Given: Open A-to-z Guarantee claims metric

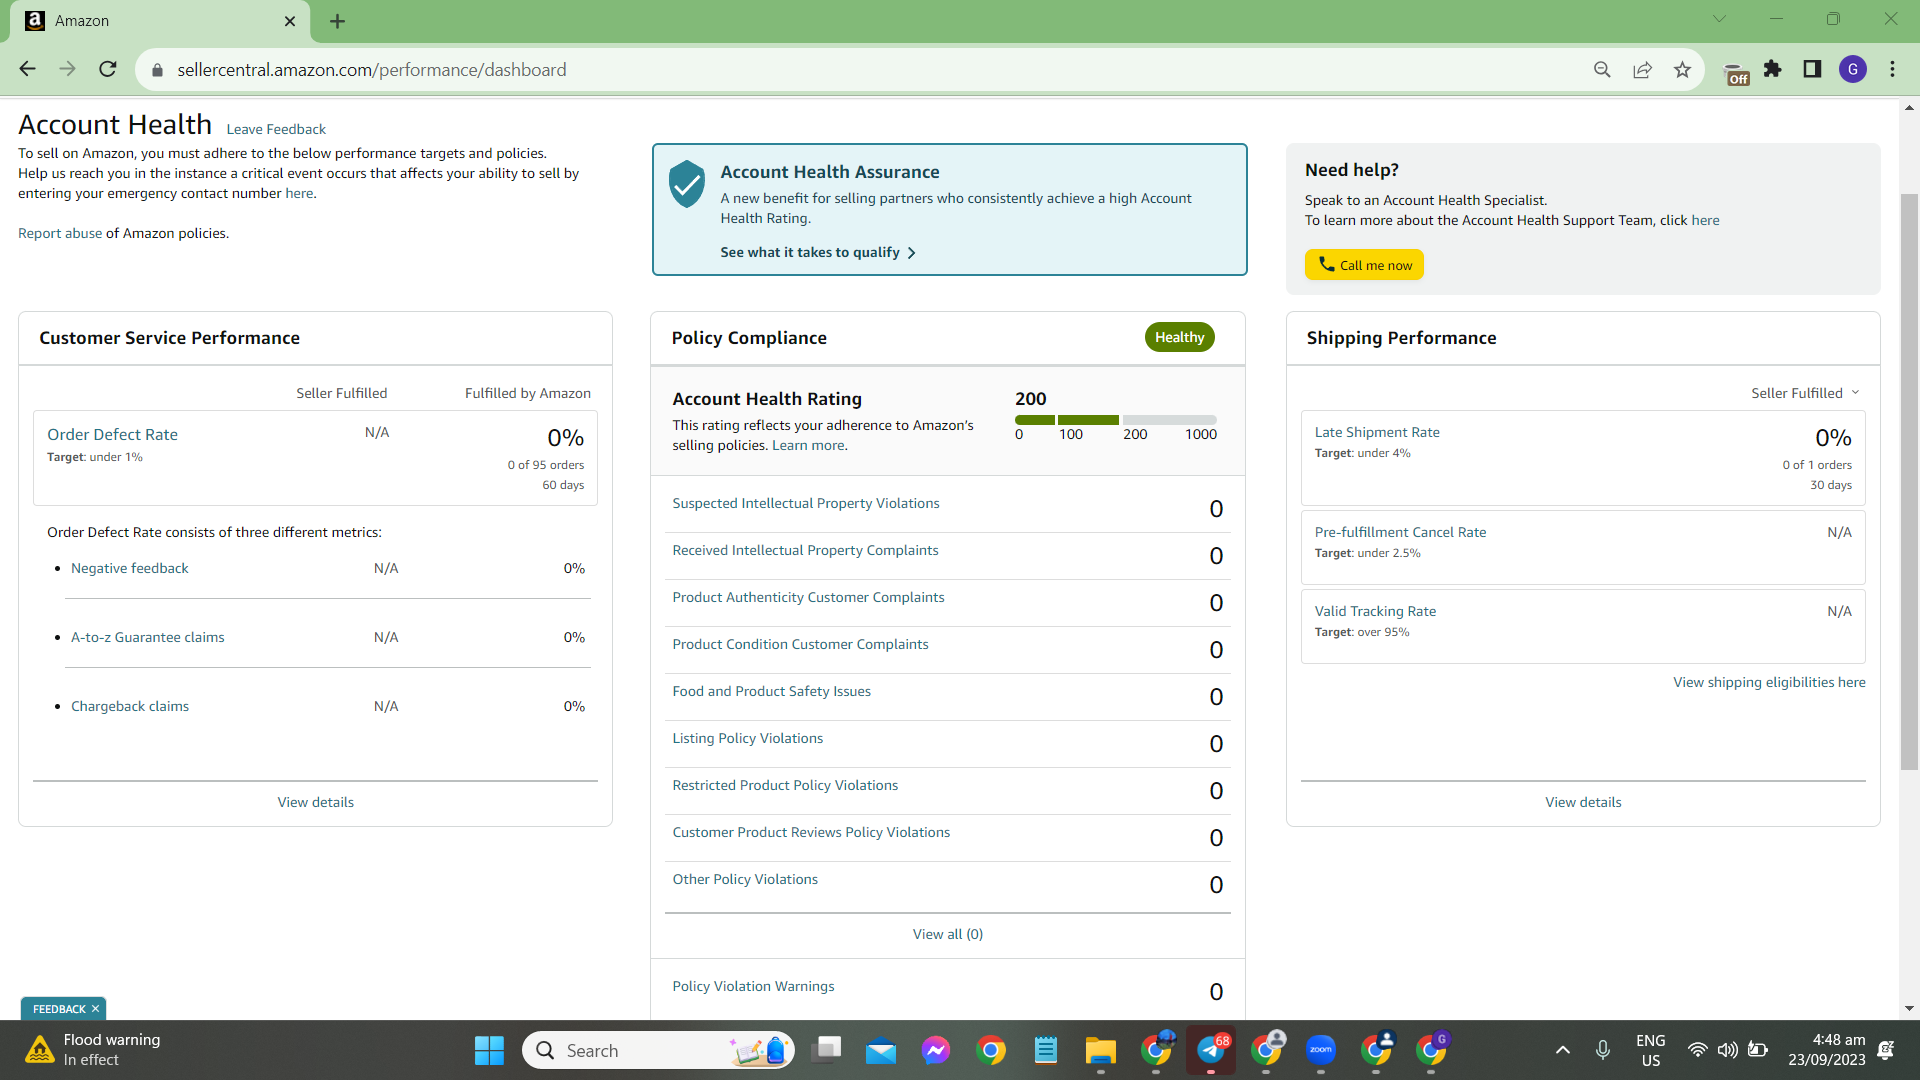Looking at the screenshot, I should point(147,637).
